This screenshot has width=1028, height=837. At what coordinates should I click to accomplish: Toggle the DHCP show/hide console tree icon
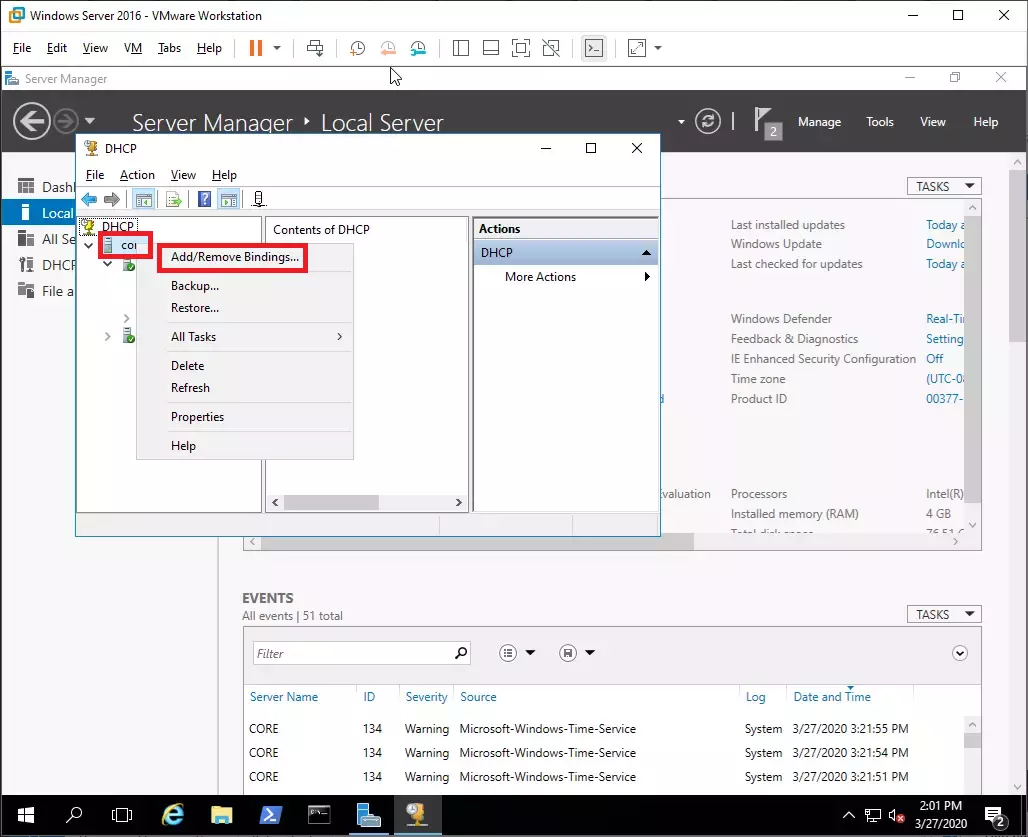click(144, 199)
